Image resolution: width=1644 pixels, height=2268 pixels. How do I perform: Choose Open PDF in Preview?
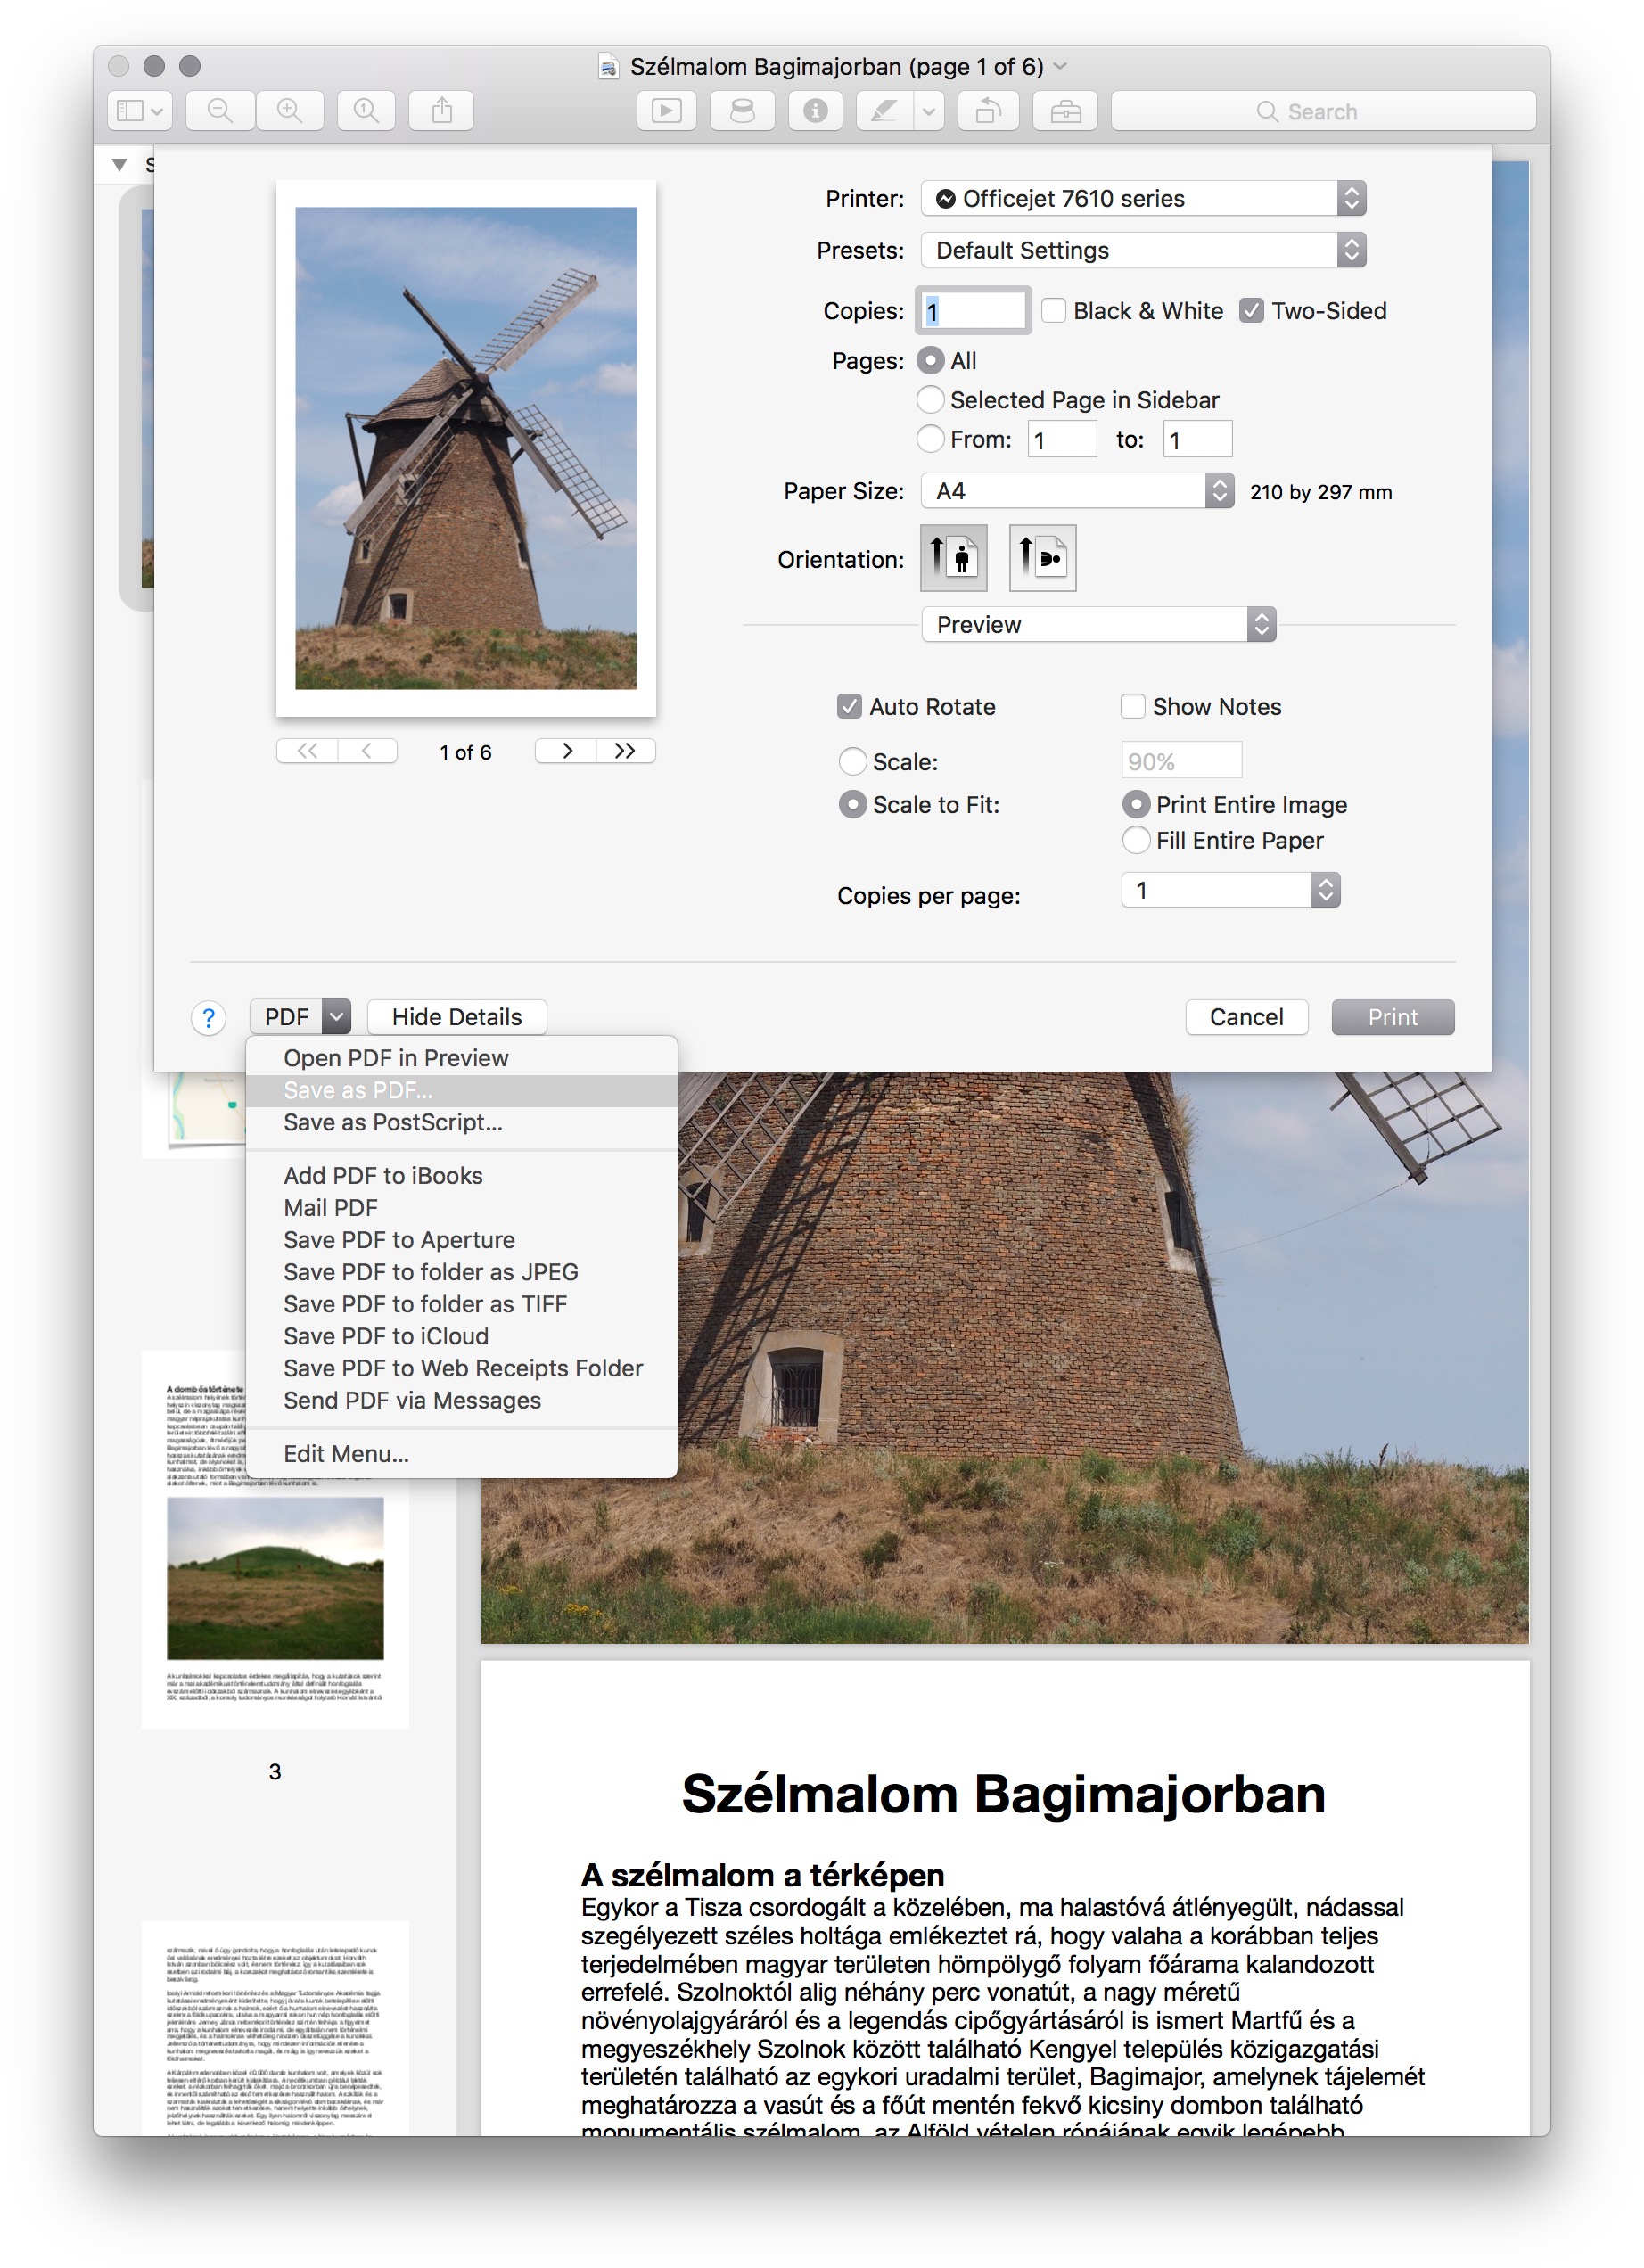[461, 1059]
